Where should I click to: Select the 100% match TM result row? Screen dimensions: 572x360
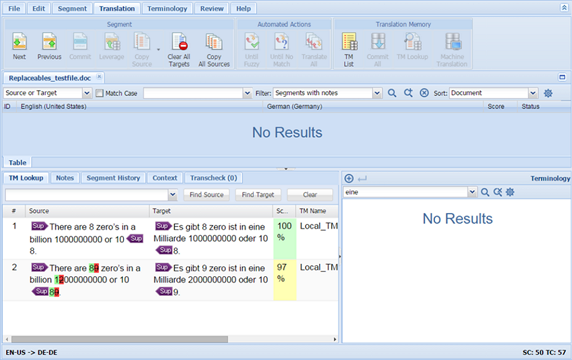(x=171, y=239)
